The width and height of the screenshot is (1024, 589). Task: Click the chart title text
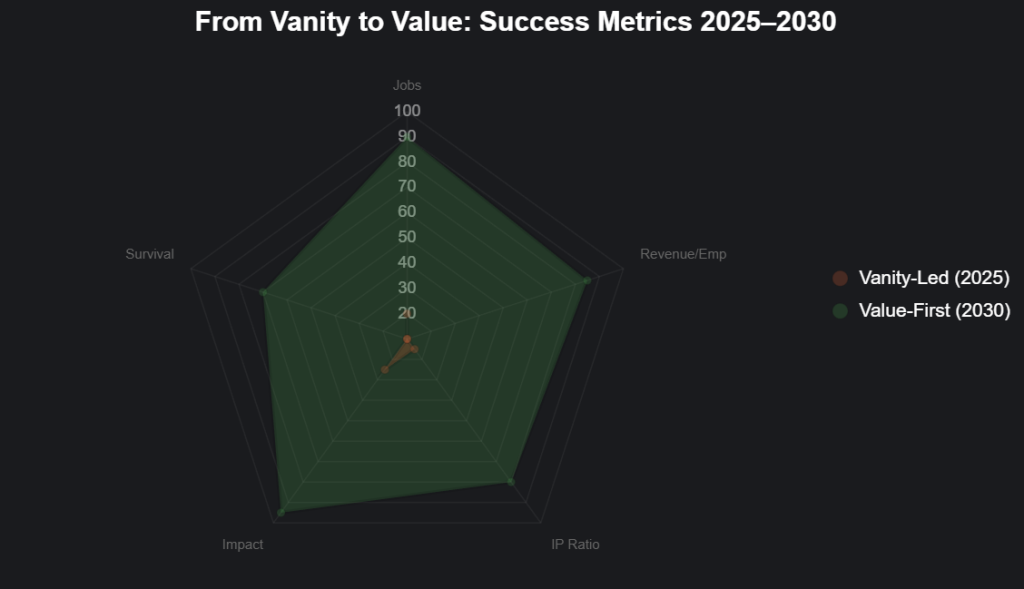point(515,22)
